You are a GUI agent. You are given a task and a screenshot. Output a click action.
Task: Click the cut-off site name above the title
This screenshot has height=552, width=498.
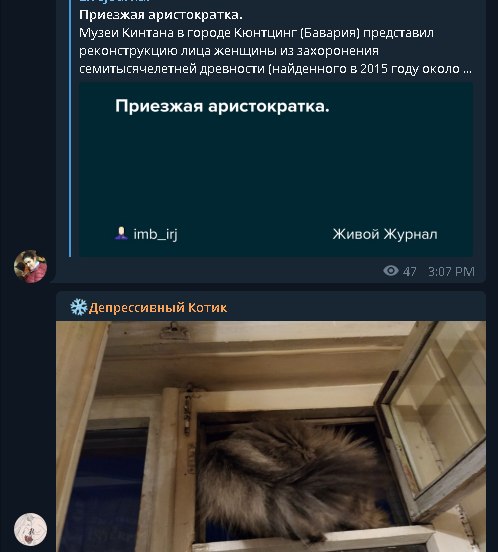click(x=114, y=1)
